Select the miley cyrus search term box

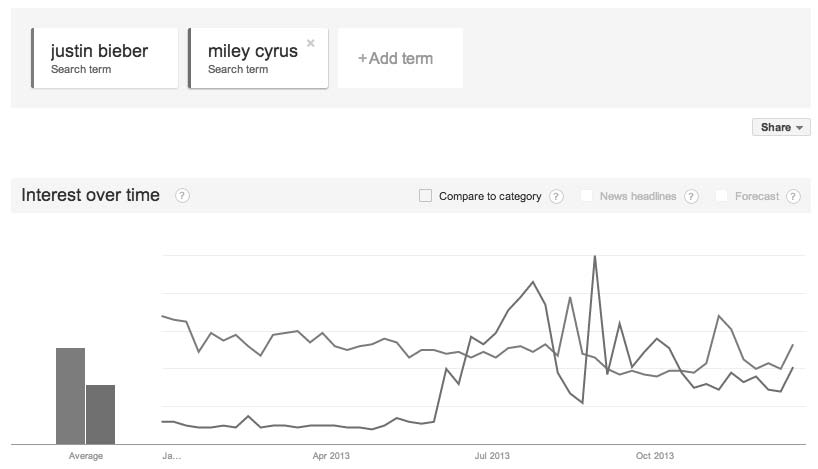[x=258, y=58]
